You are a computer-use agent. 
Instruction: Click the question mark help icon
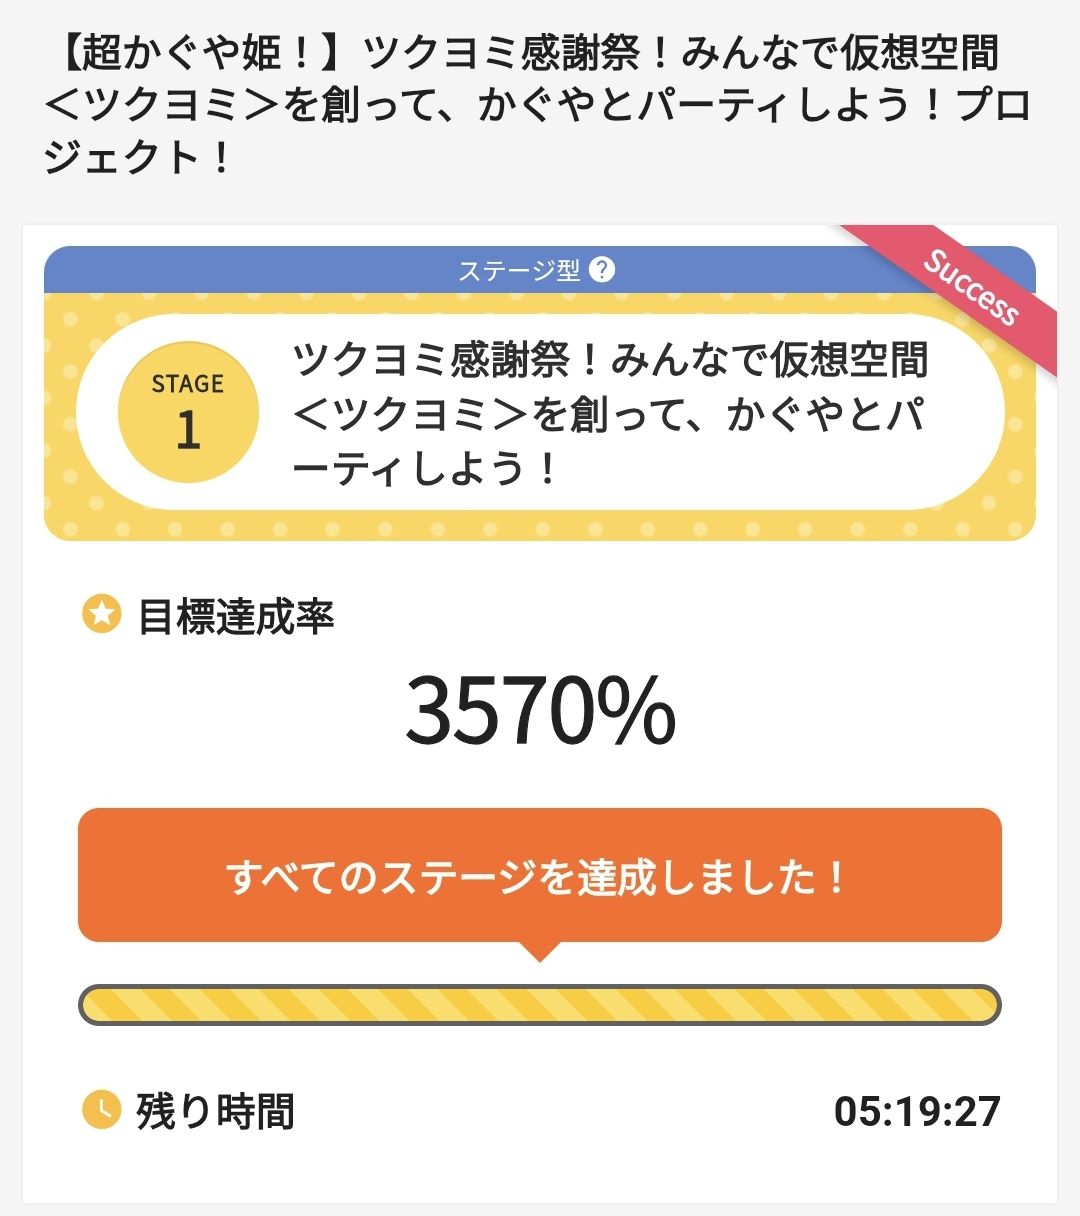click(602, 270)
